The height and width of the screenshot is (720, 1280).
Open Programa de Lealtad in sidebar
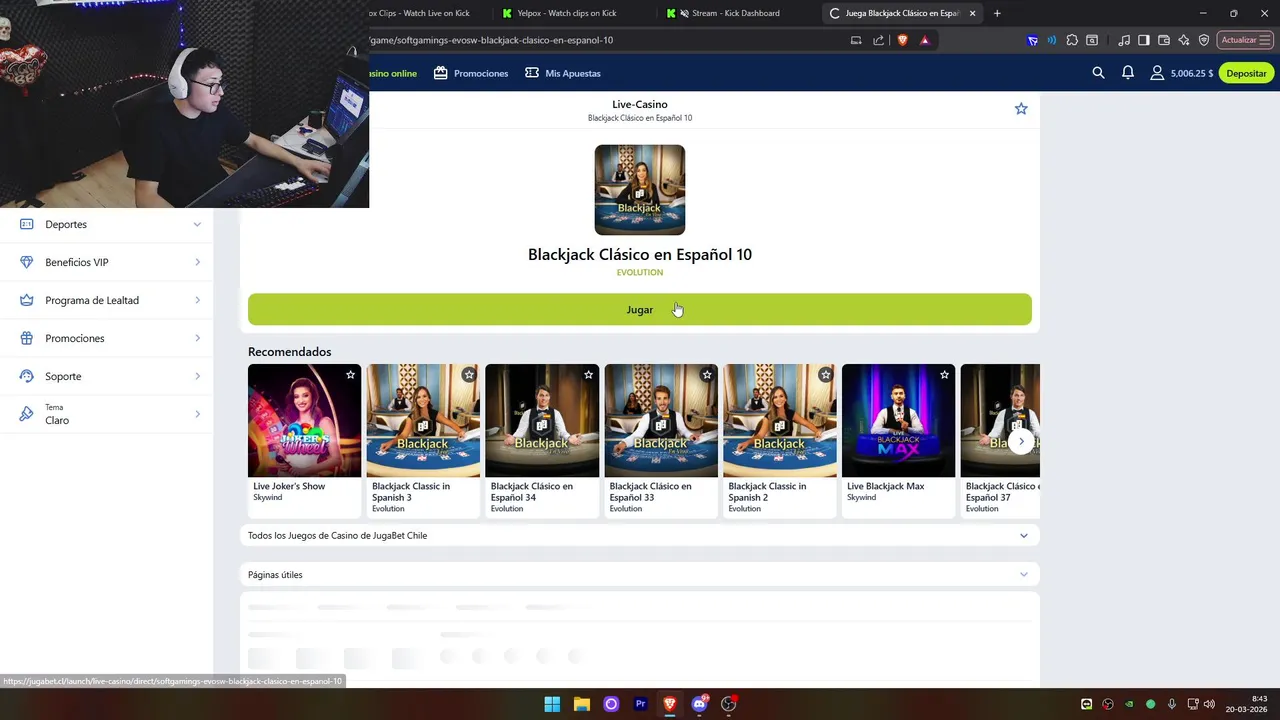click(107, 300)
